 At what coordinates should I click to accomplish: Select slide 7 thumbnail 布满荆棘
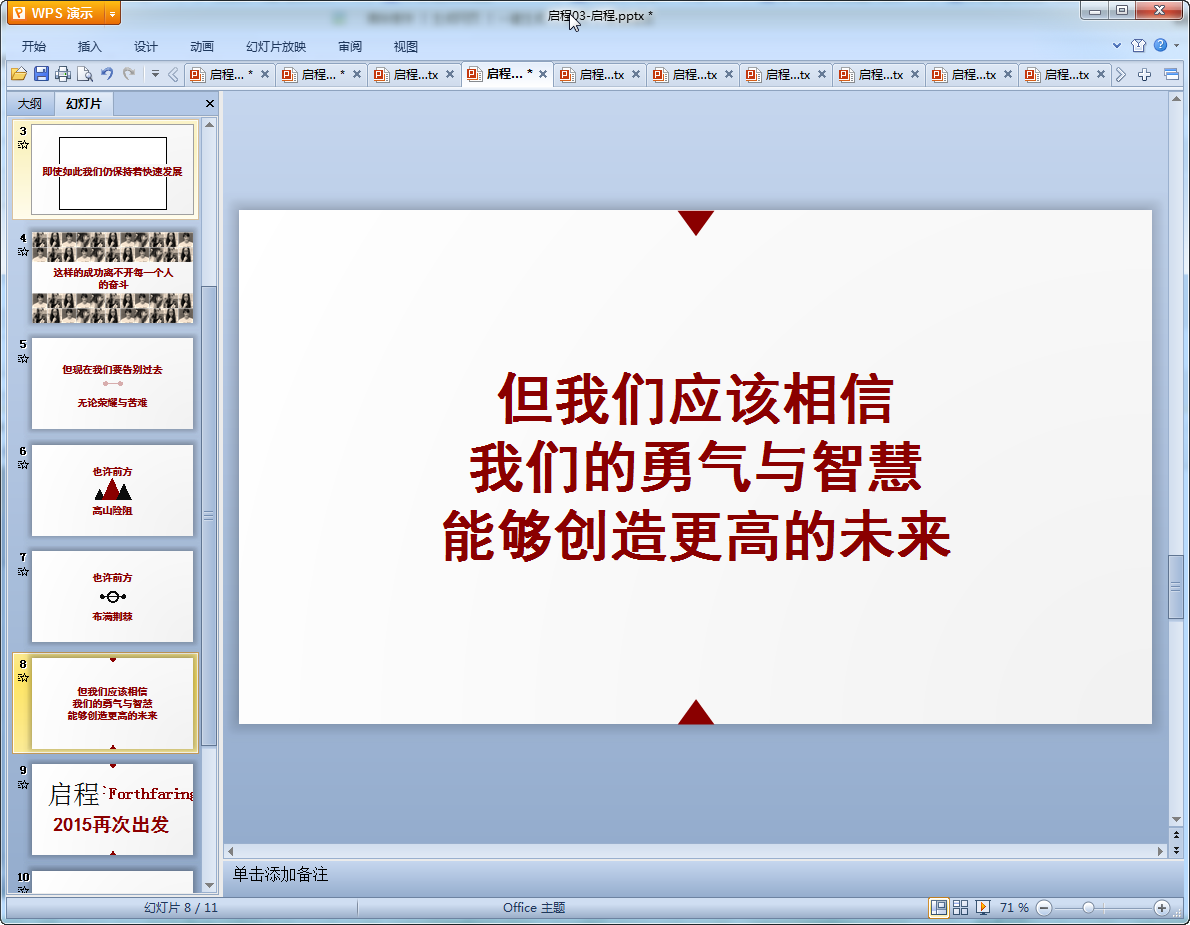point(112,596)
